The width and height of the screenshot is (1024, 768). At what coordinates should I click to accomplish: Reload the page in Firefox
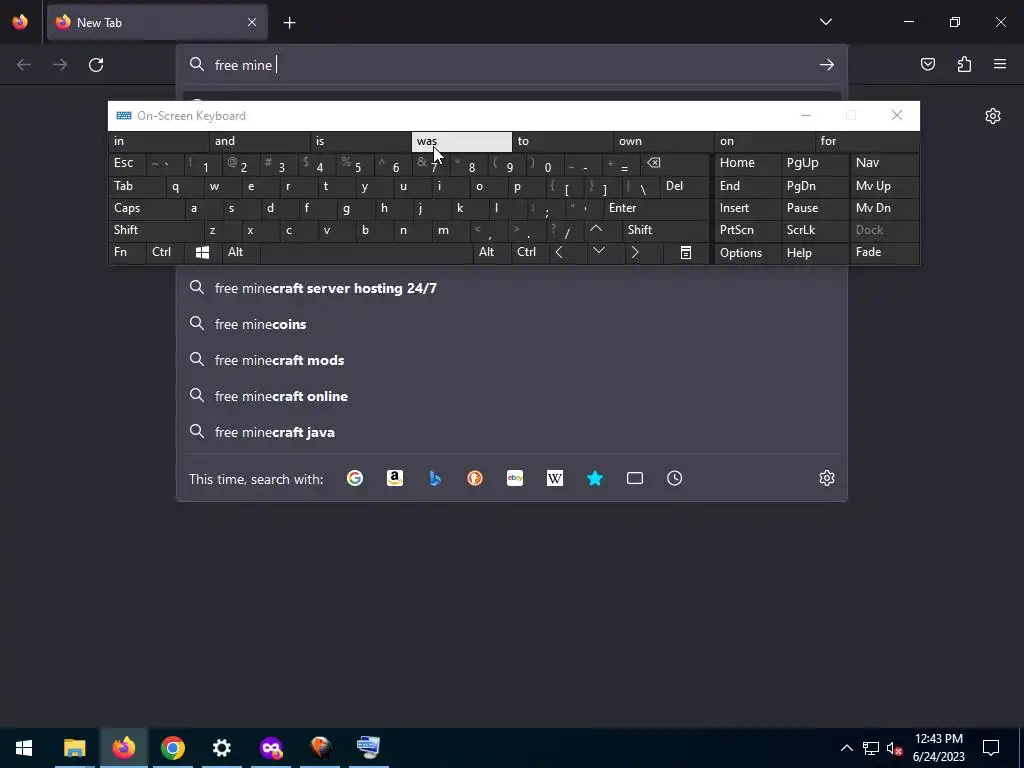pos(96,65)
